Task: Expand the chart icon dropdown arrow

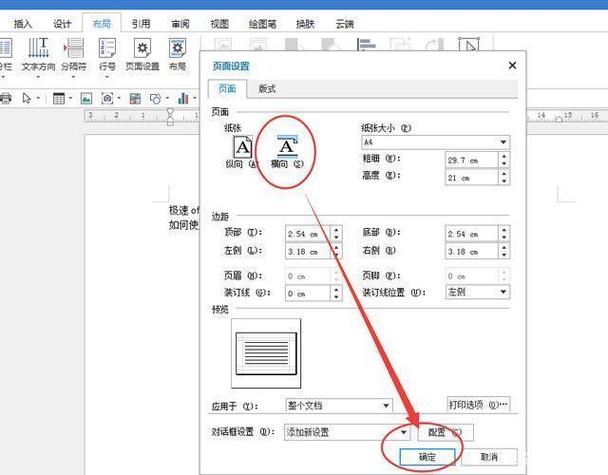Action: [x=195, y=98]
